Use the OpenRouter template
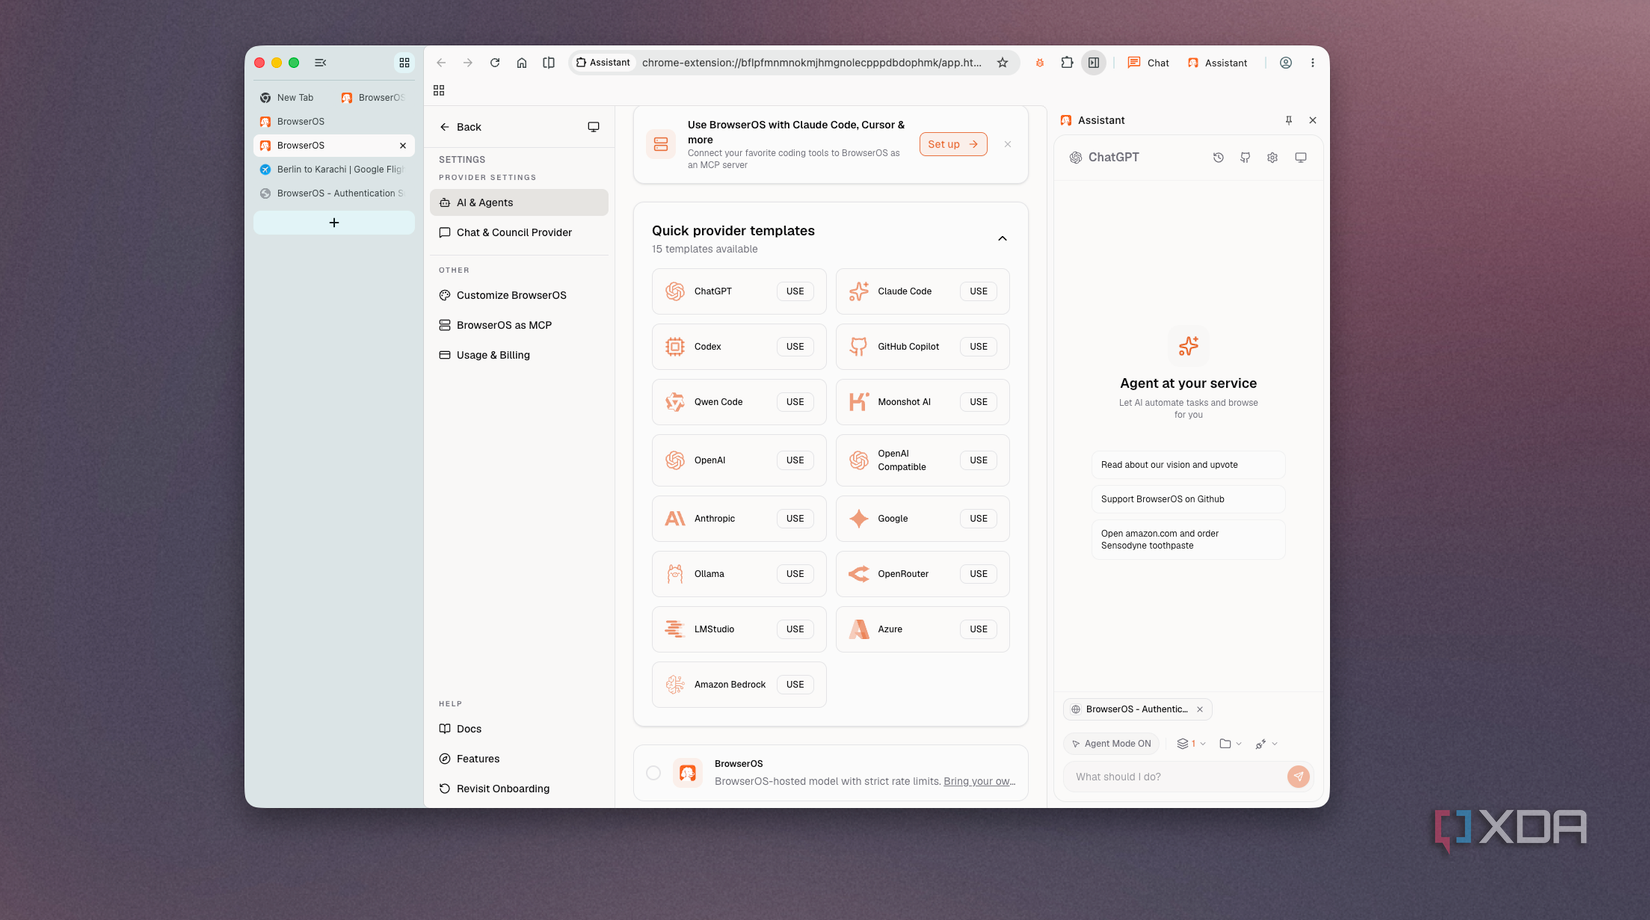Image resolution: width=1650 pixels, height=920 pixels. point(978,575)
